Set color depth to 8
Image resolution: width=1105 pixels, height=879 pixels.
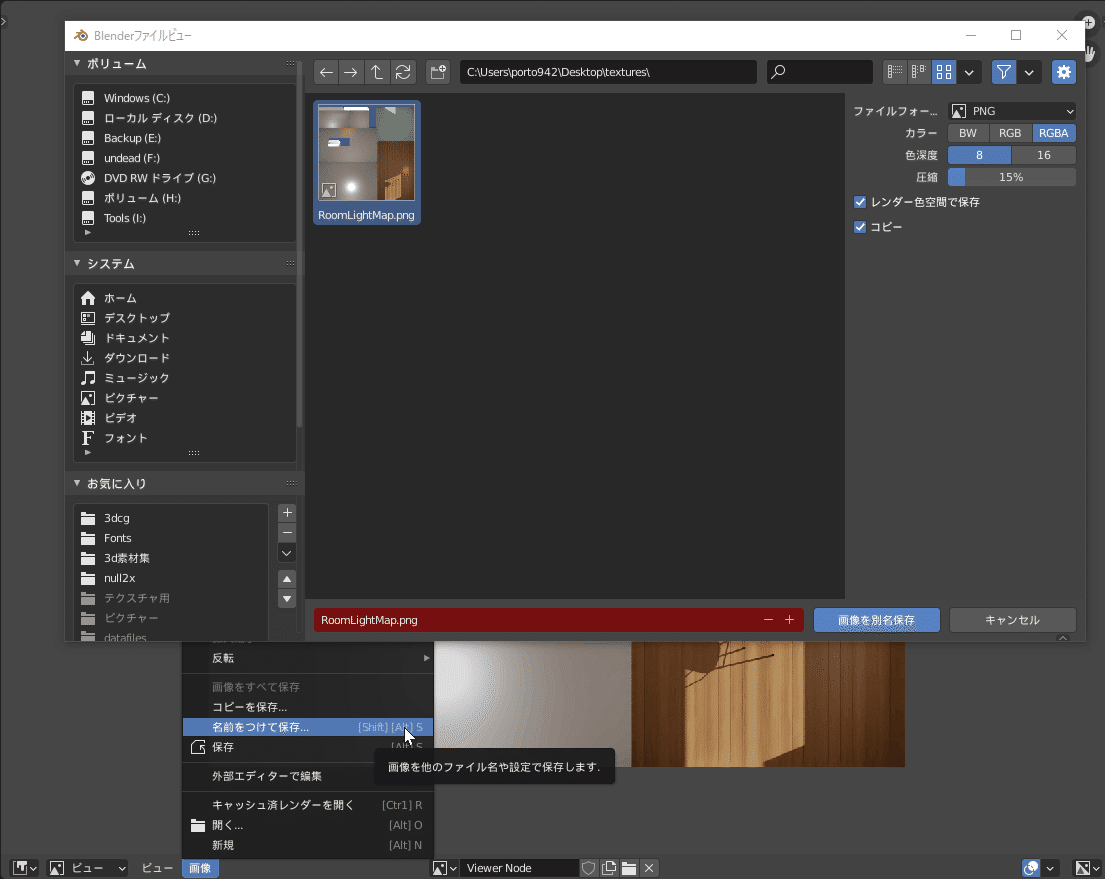979,155
